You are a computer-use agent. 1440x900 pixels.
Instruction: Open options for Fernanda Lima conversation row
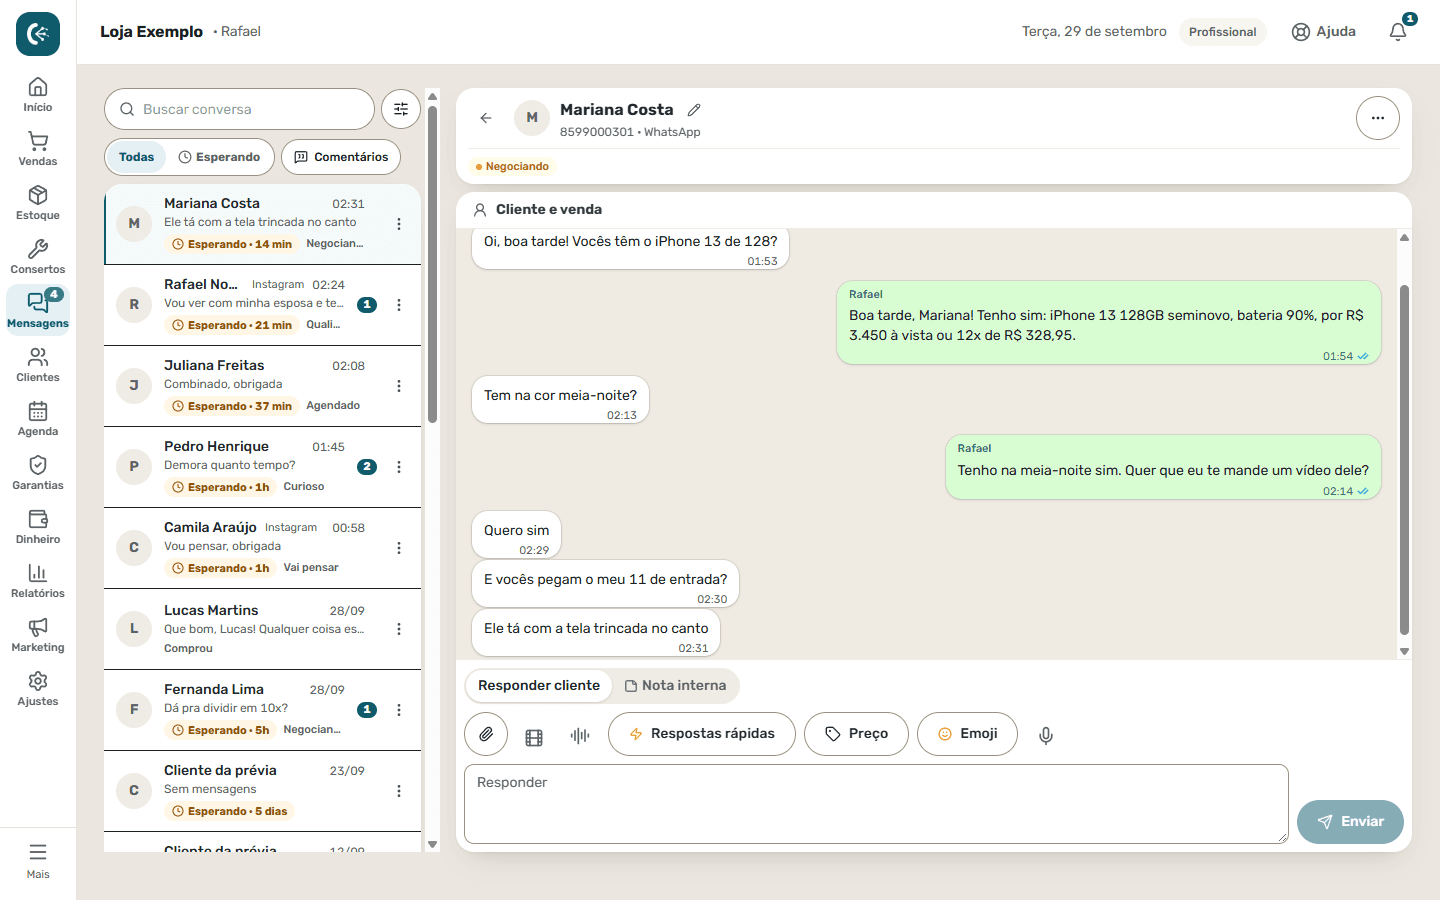[399, 710]
